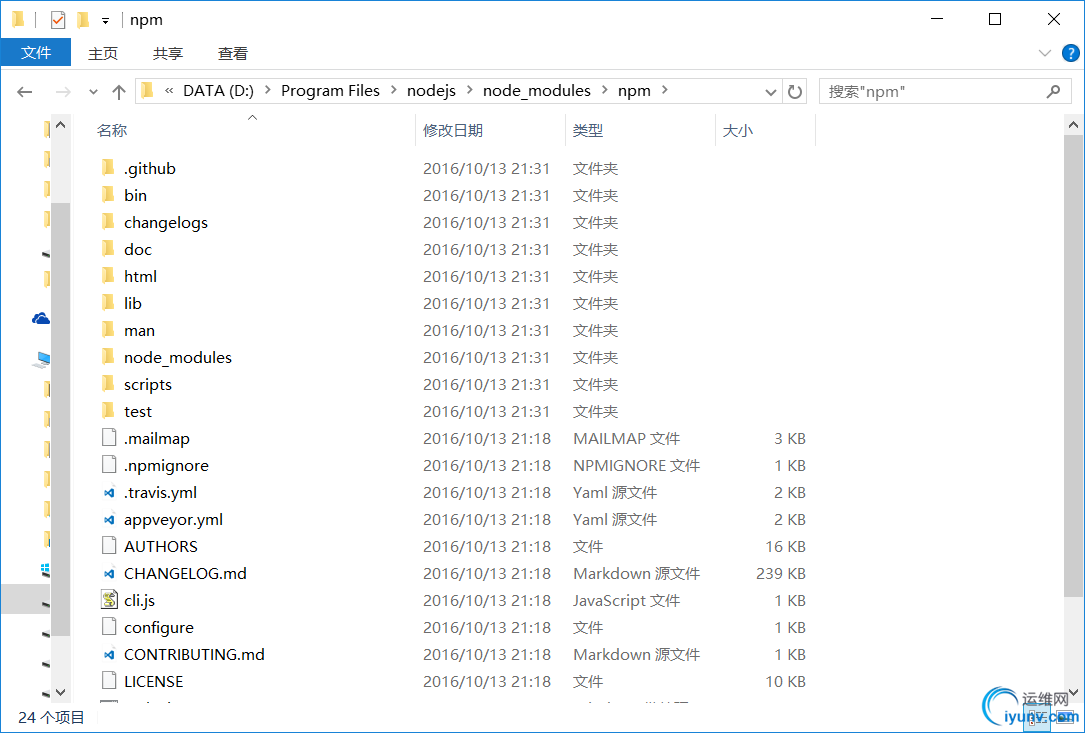Go back with the back arrow

[25, 91]
